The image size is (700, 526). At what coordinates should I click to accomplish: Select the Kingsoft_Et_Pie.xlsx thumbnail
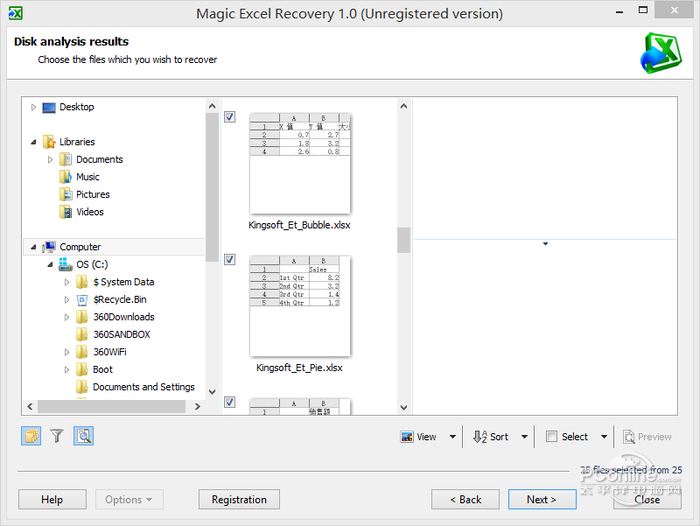[300, 306]
